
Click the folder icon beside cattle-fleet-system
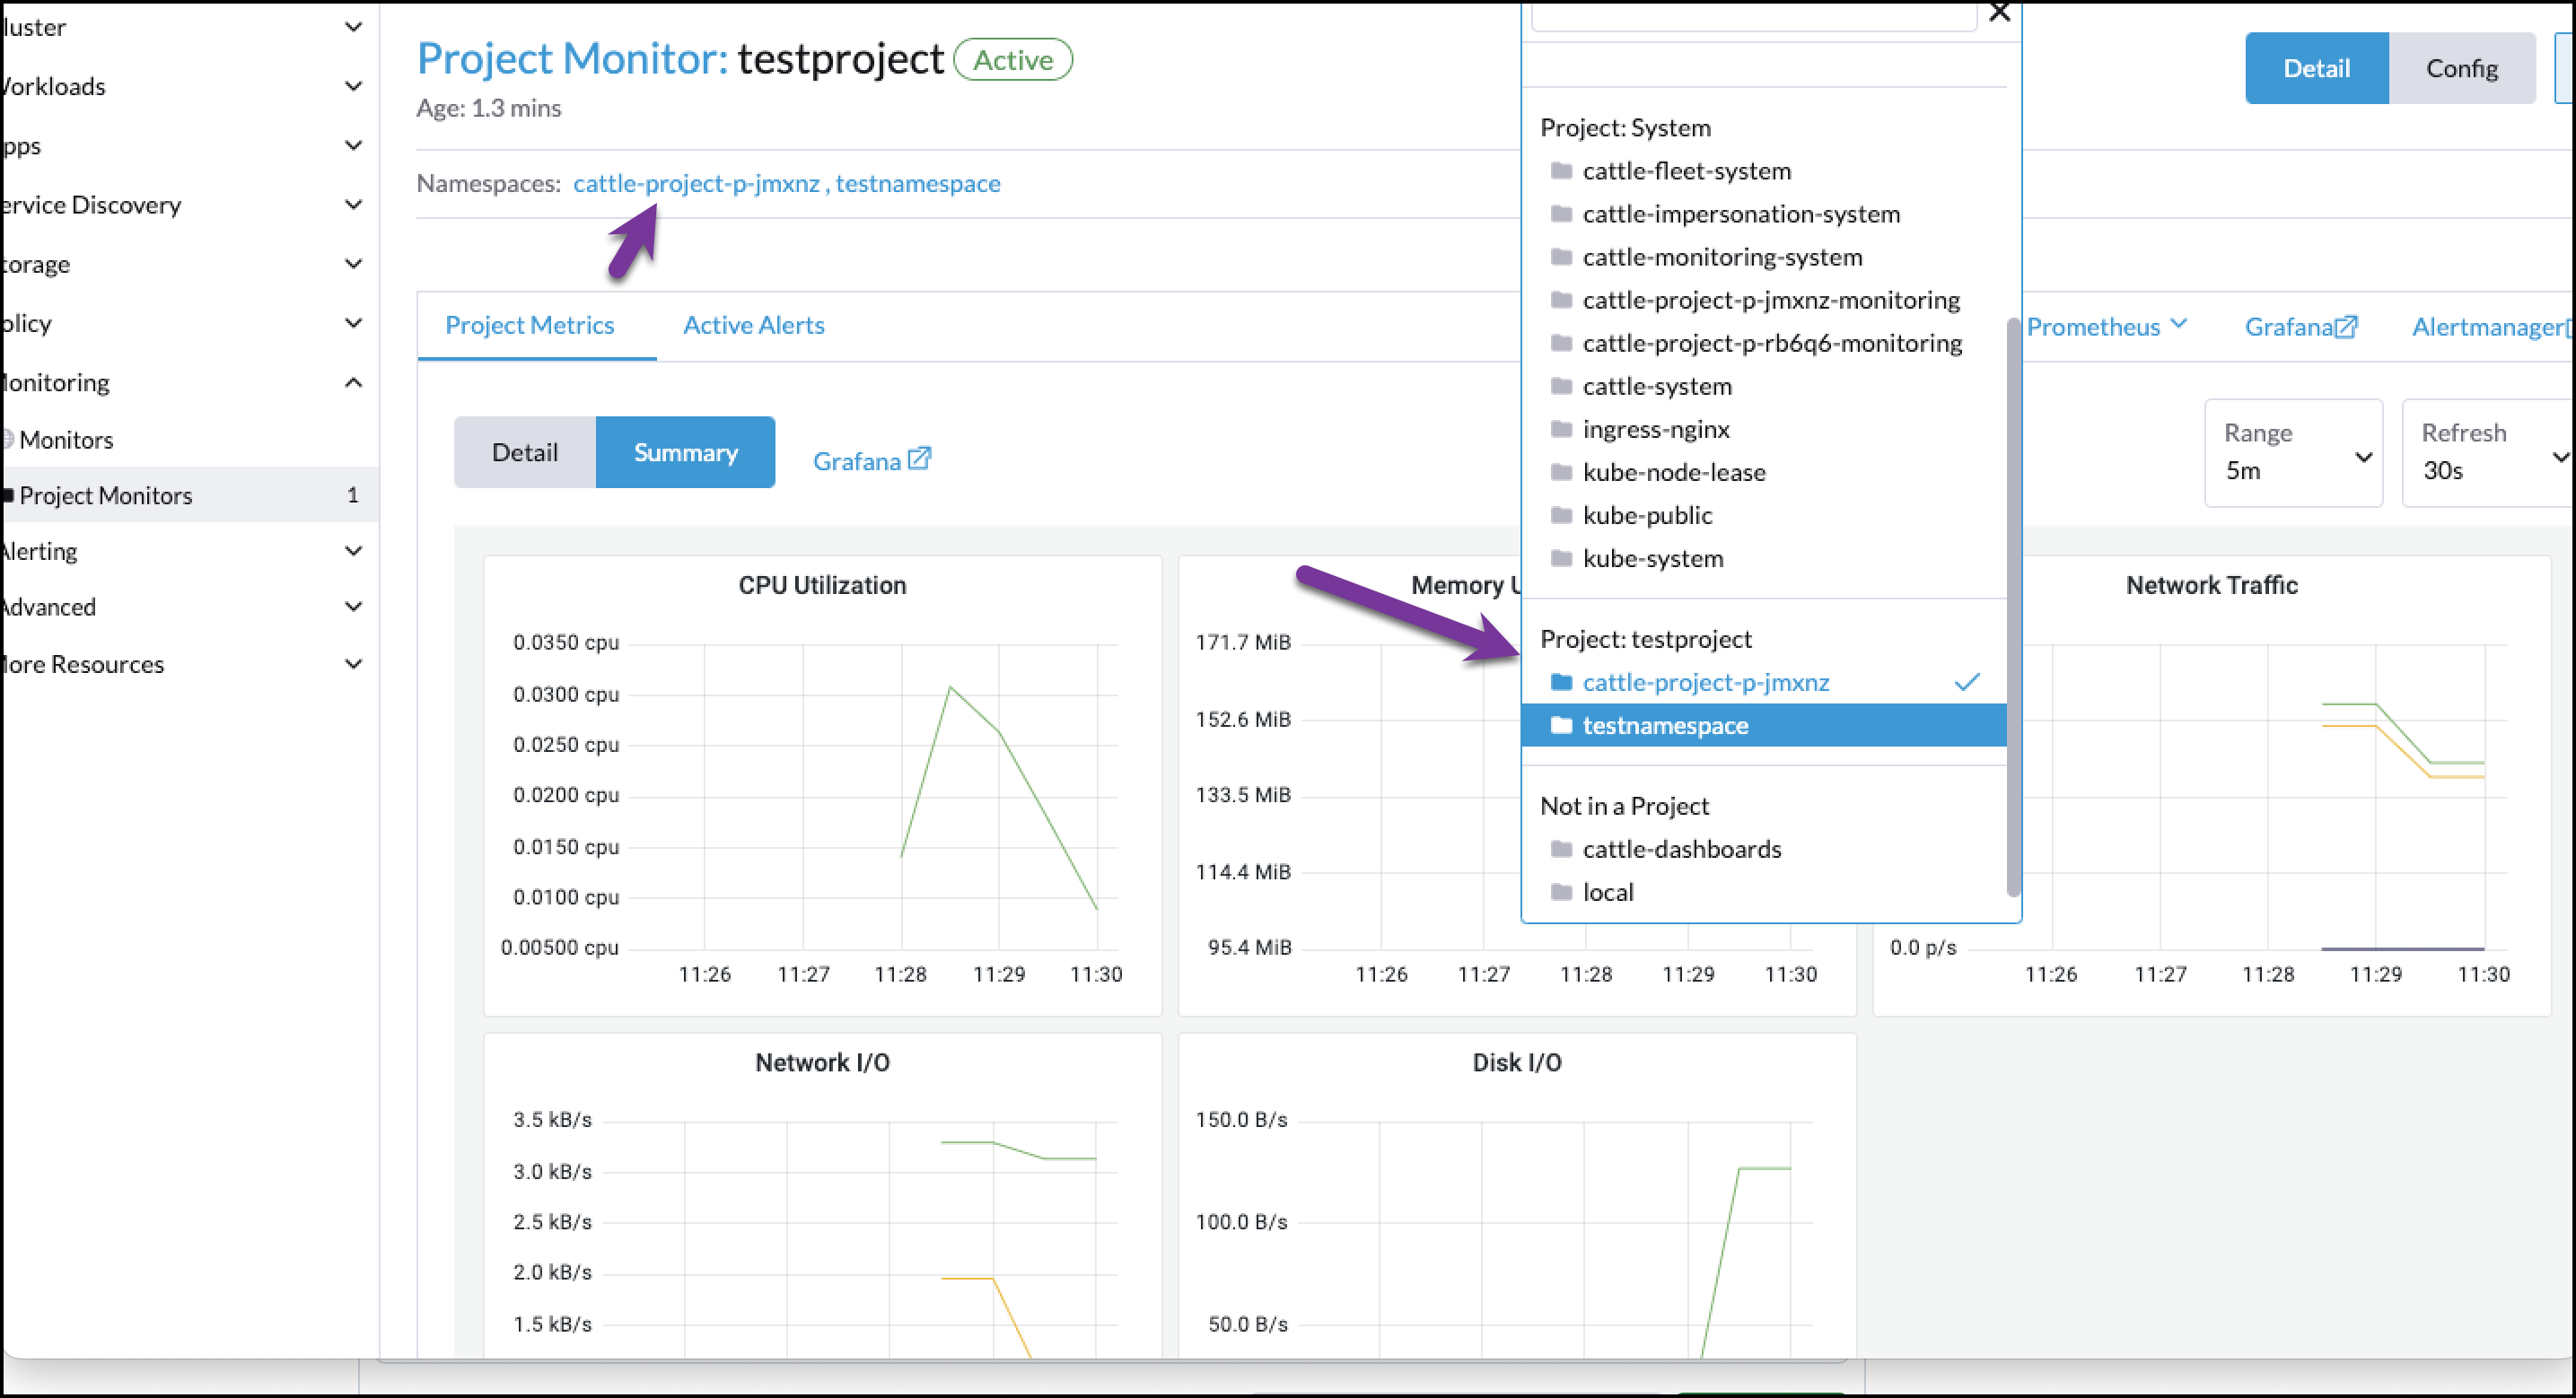tap(1562, 171)
